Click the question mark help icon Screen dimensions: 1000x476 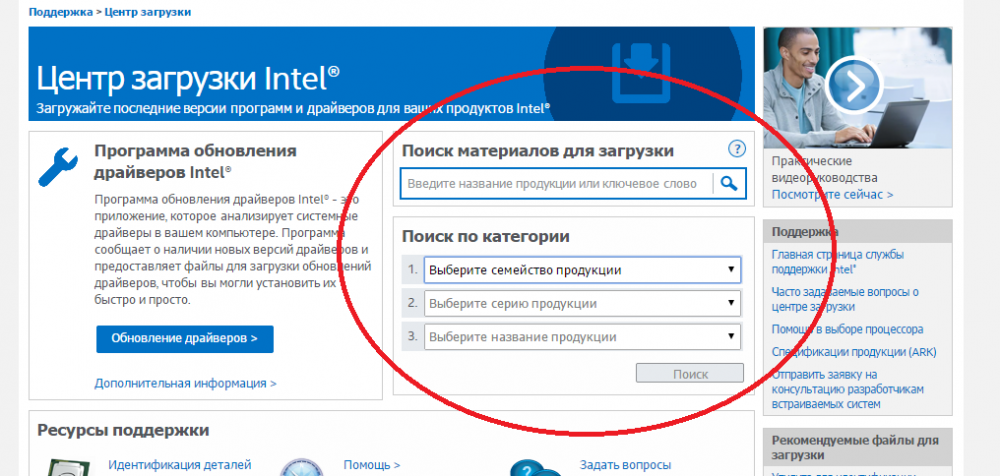[x=737, y=149]
